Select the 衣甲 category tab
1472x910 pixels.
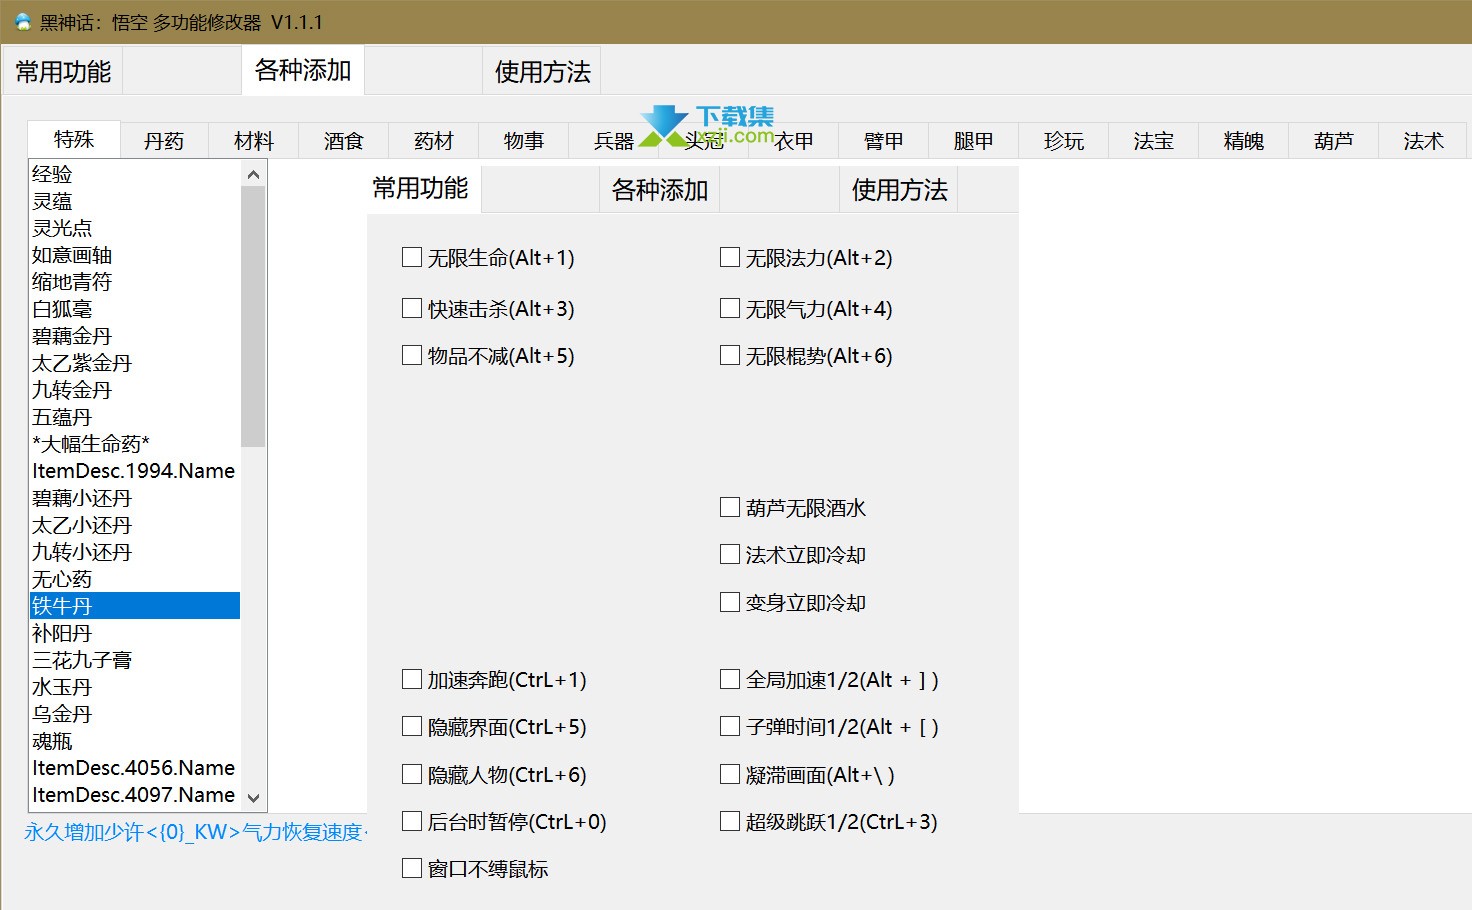[x=794, y=141]
